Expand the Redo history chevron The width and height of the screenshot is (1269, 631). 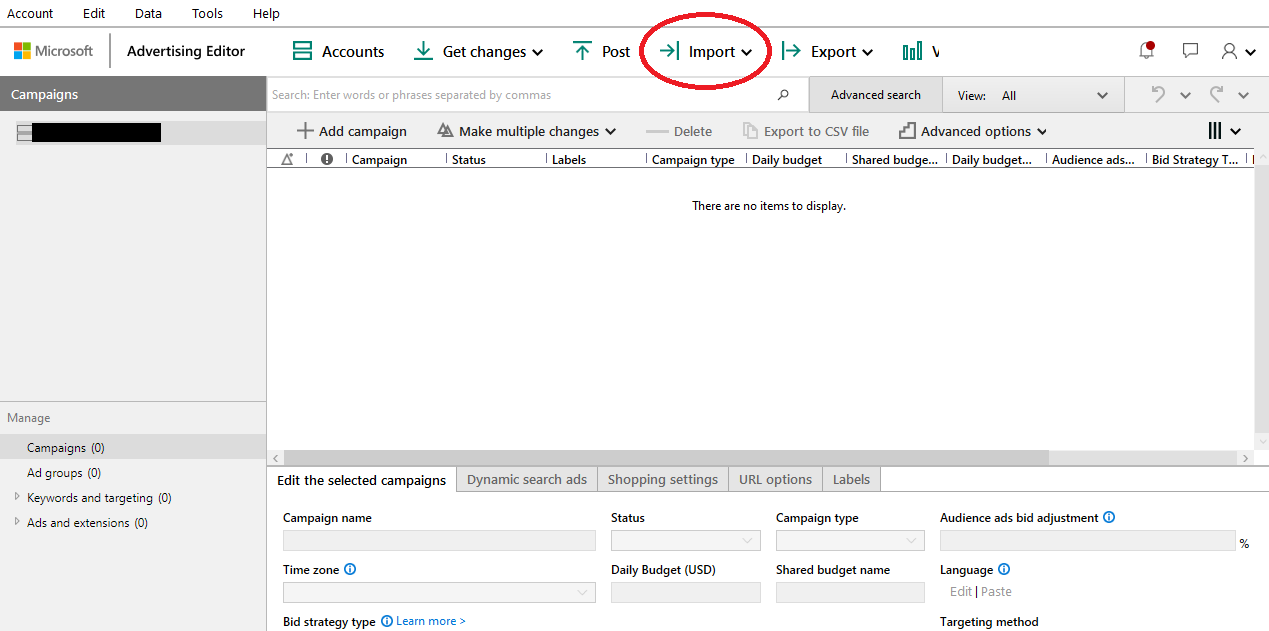(1244, 95)
